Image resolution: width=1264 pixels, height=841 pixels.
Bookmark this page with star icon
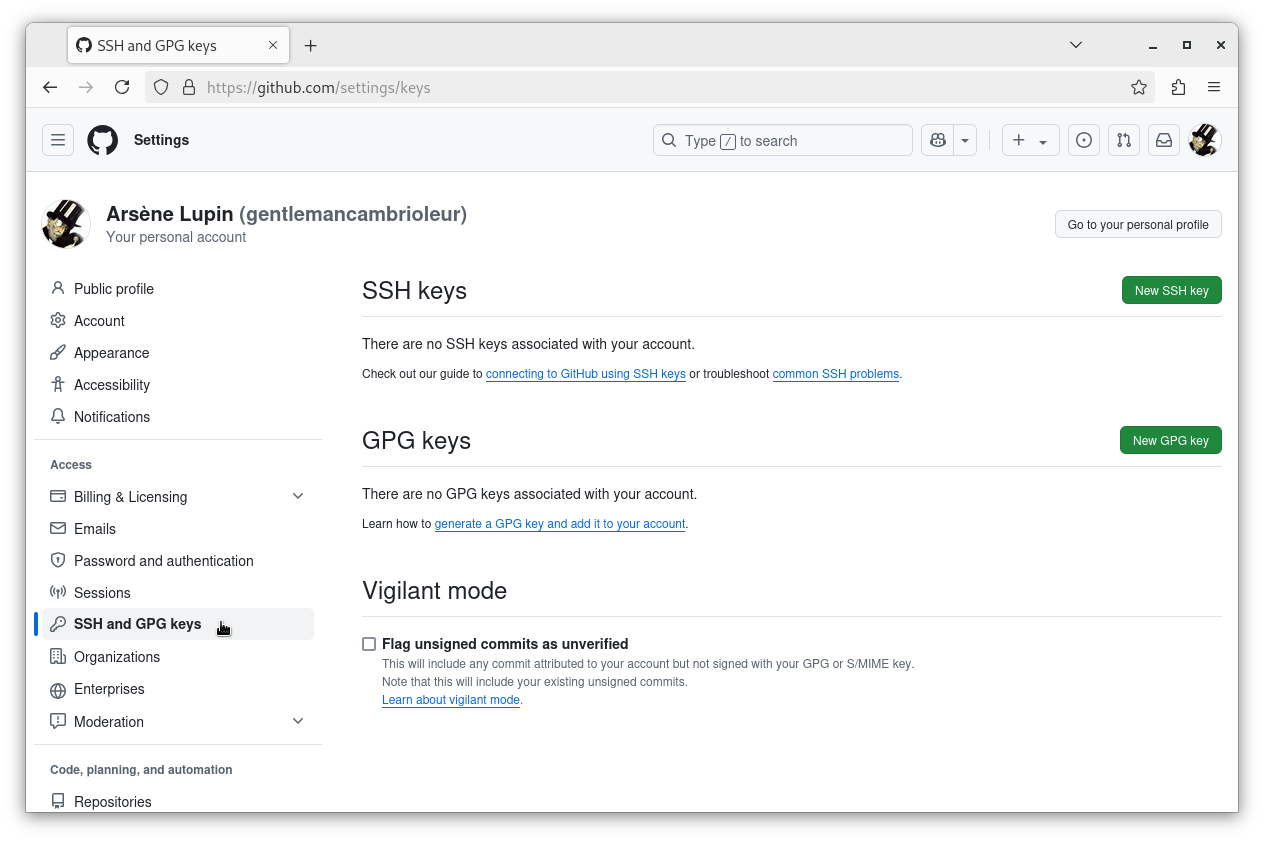click(1139, 88)
